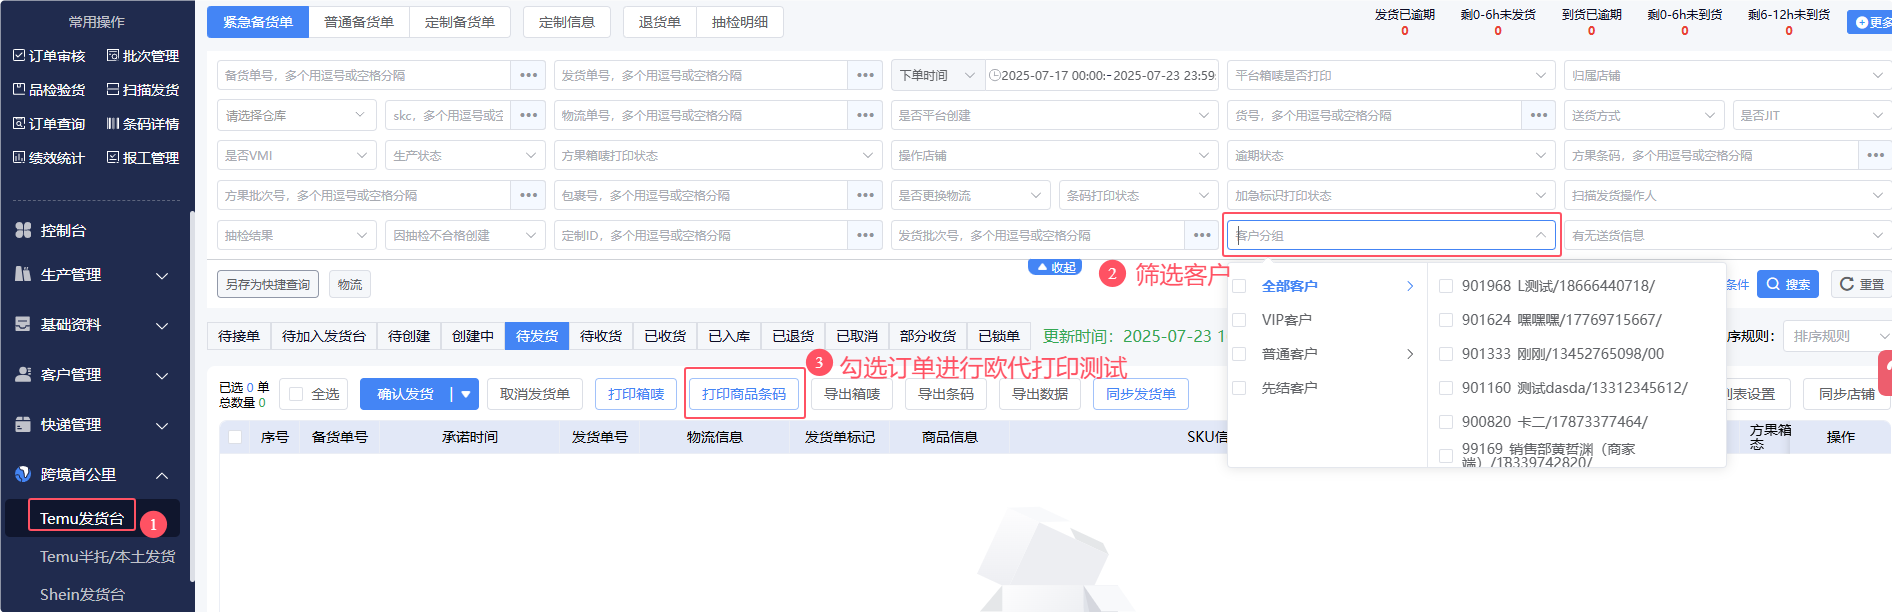Viewport: 1892px width, 612px height.
Task: Click ellipsis button beside skc field
Action: point(528,115)
